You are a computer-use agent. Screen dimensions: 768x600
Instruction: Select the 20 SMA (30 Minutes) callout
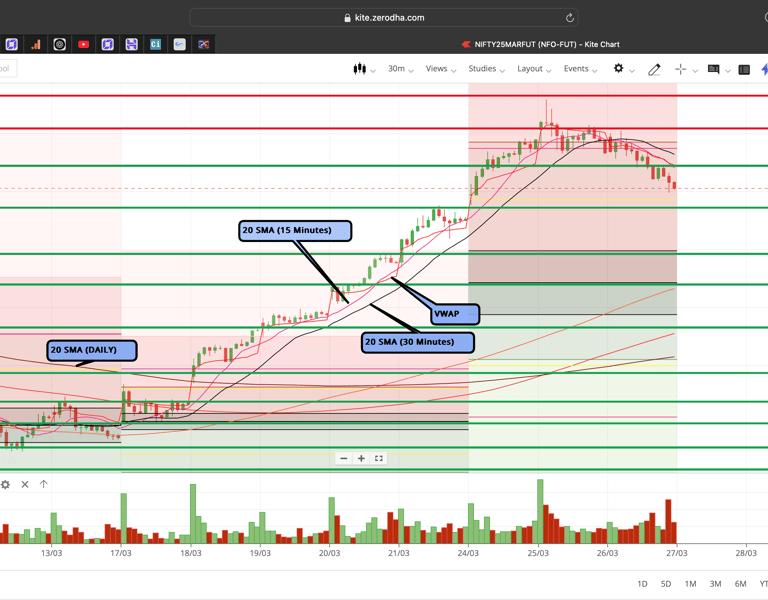pos(418,342)
